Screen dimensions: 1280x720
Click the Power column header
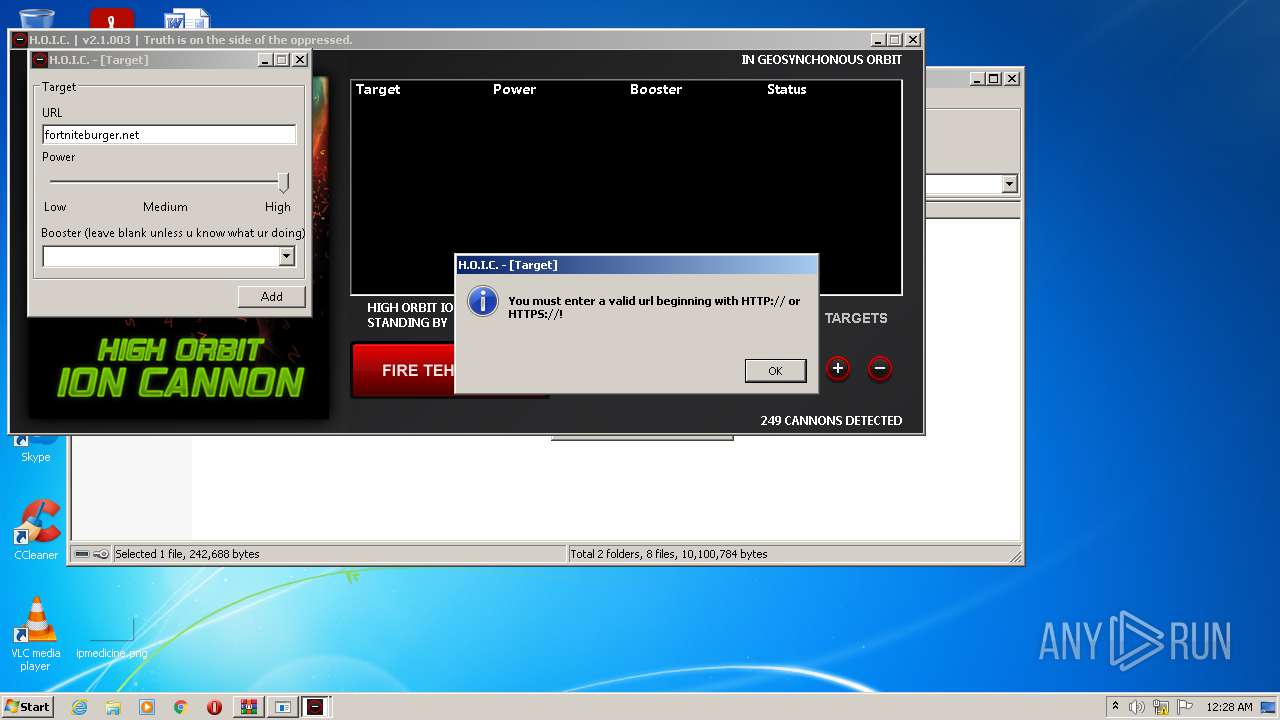[x=514, y=89]
